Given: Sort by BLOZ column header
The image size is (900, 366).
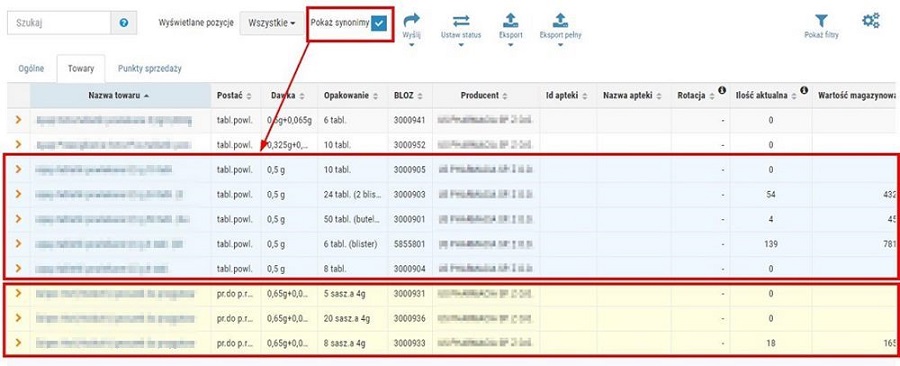Looking at the screenshot, I should (411, 96).
